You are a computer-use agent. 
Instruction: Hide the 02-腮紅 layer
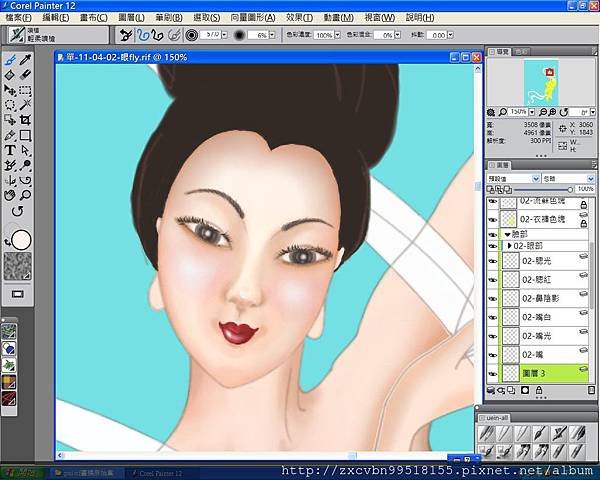pyautogui.click(x=493, y=280)
